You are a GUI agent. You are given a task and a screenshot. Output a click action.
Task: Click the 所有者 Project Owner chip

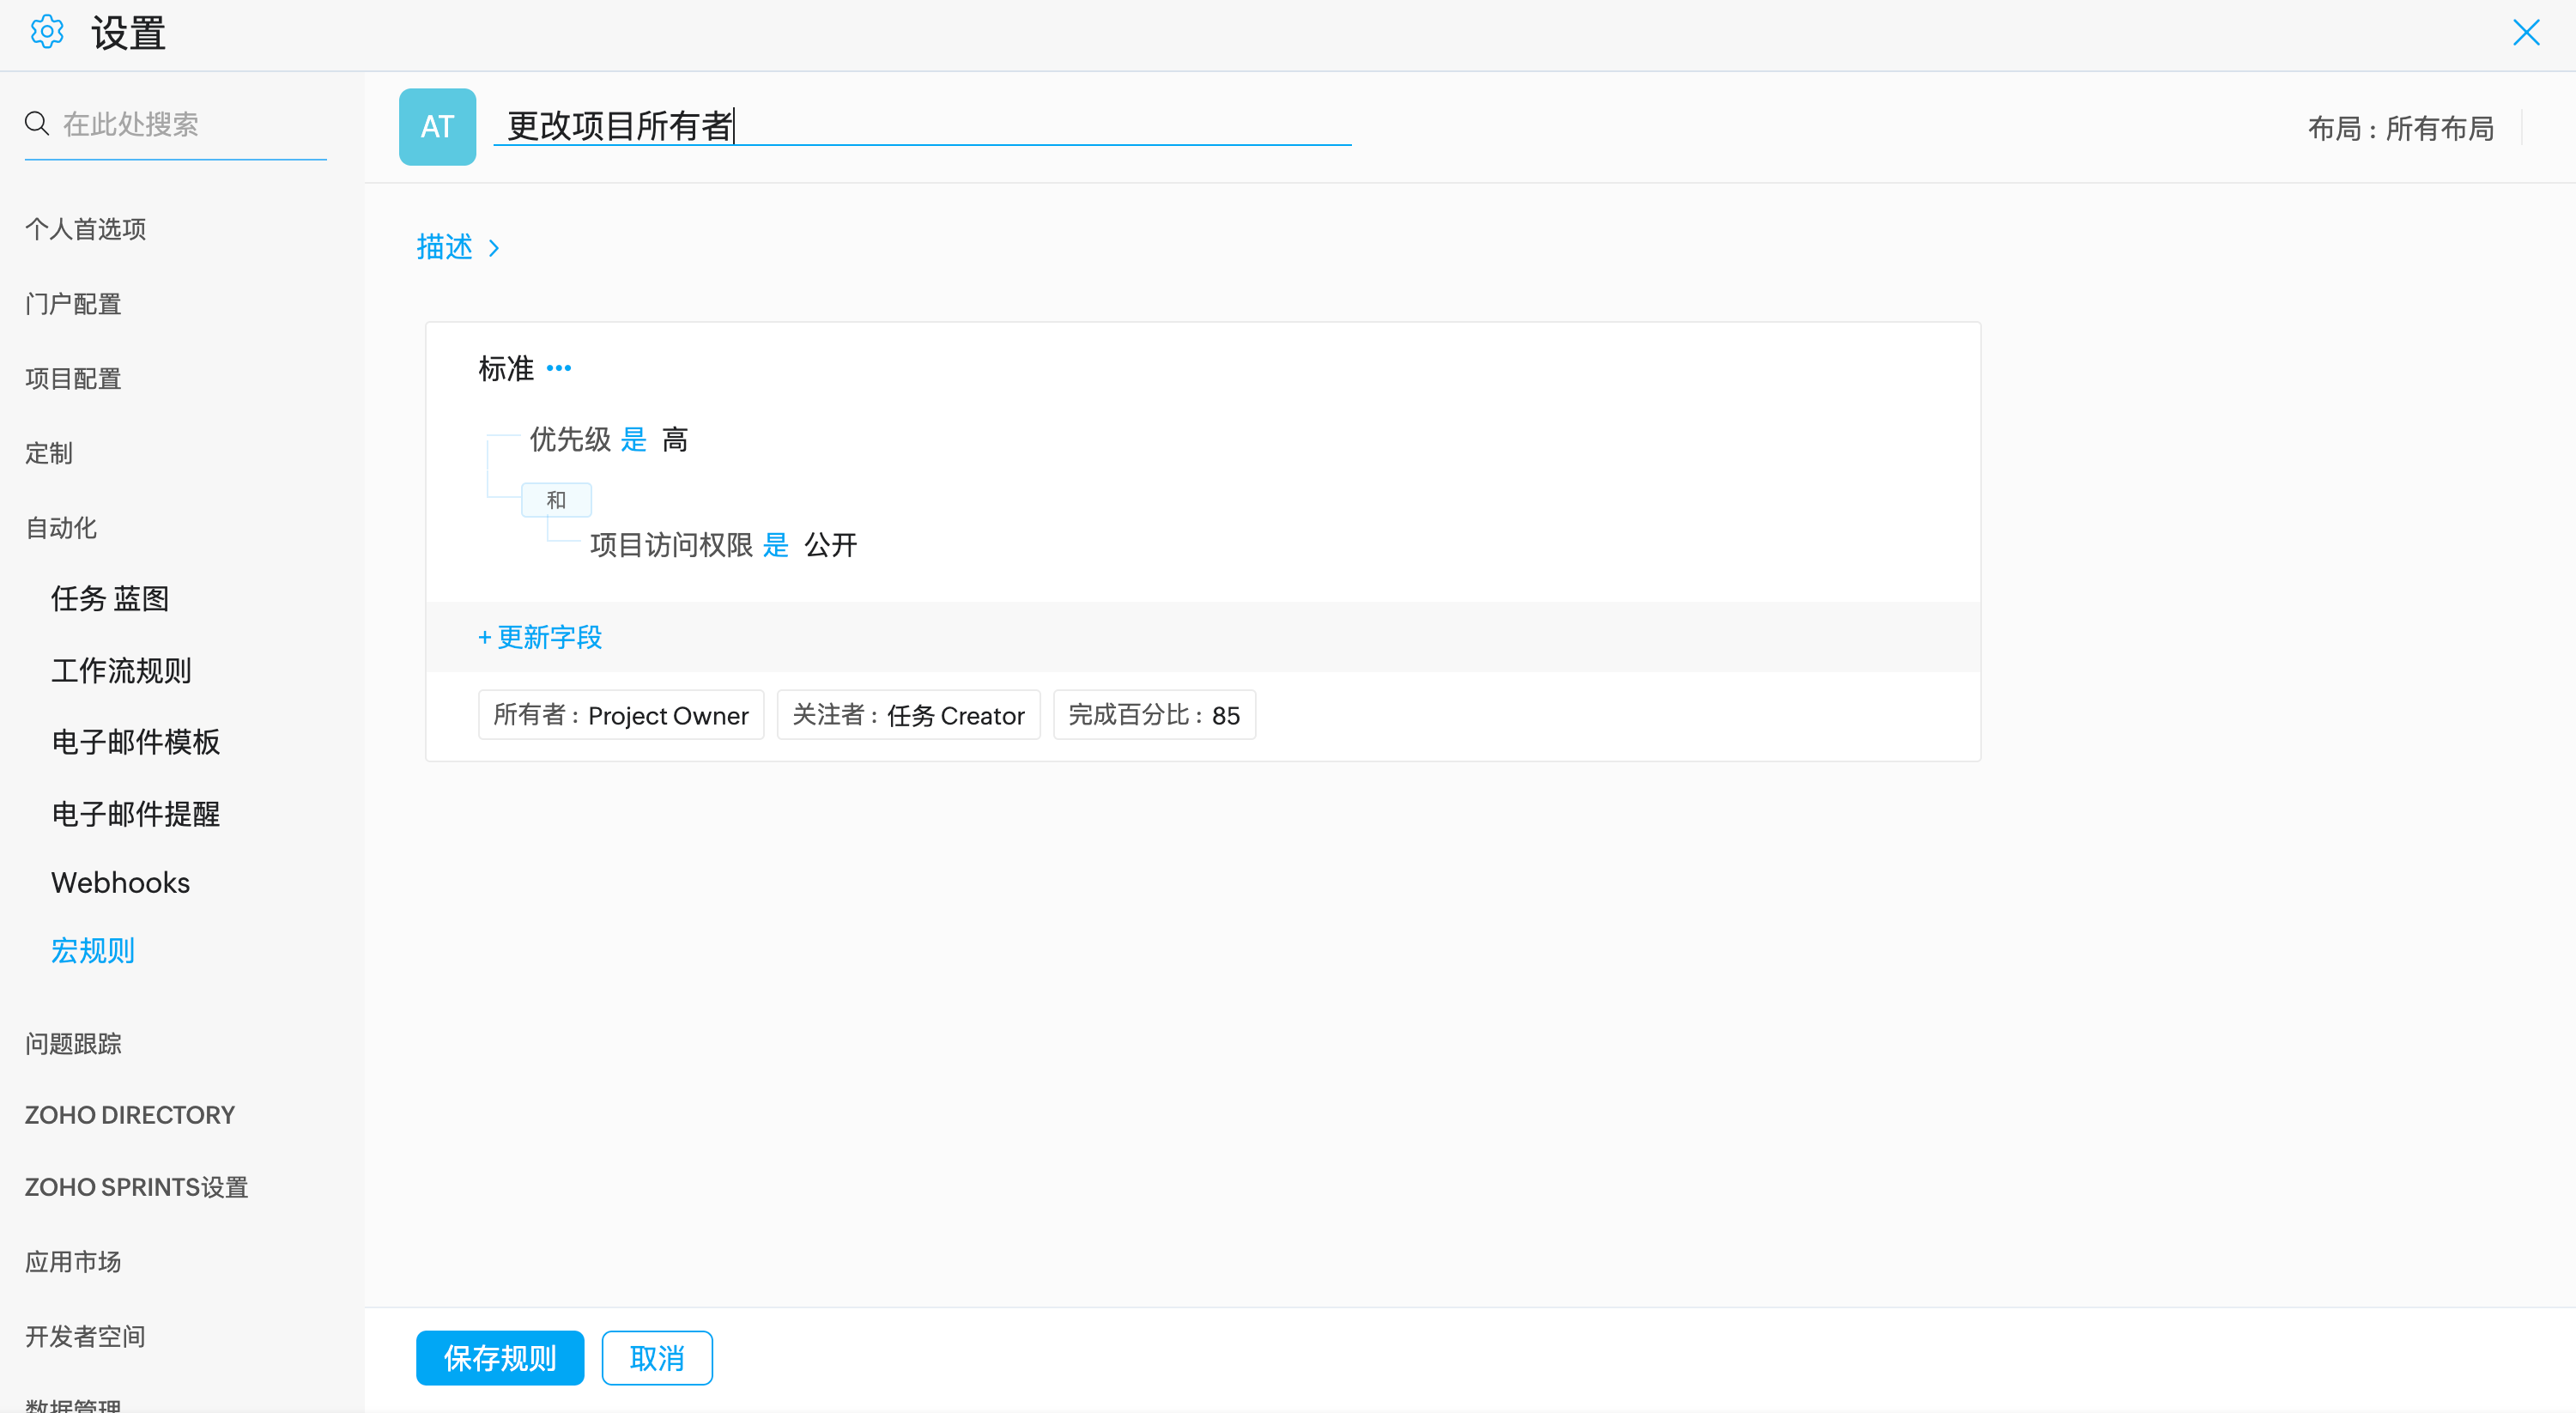click(620, 715)
